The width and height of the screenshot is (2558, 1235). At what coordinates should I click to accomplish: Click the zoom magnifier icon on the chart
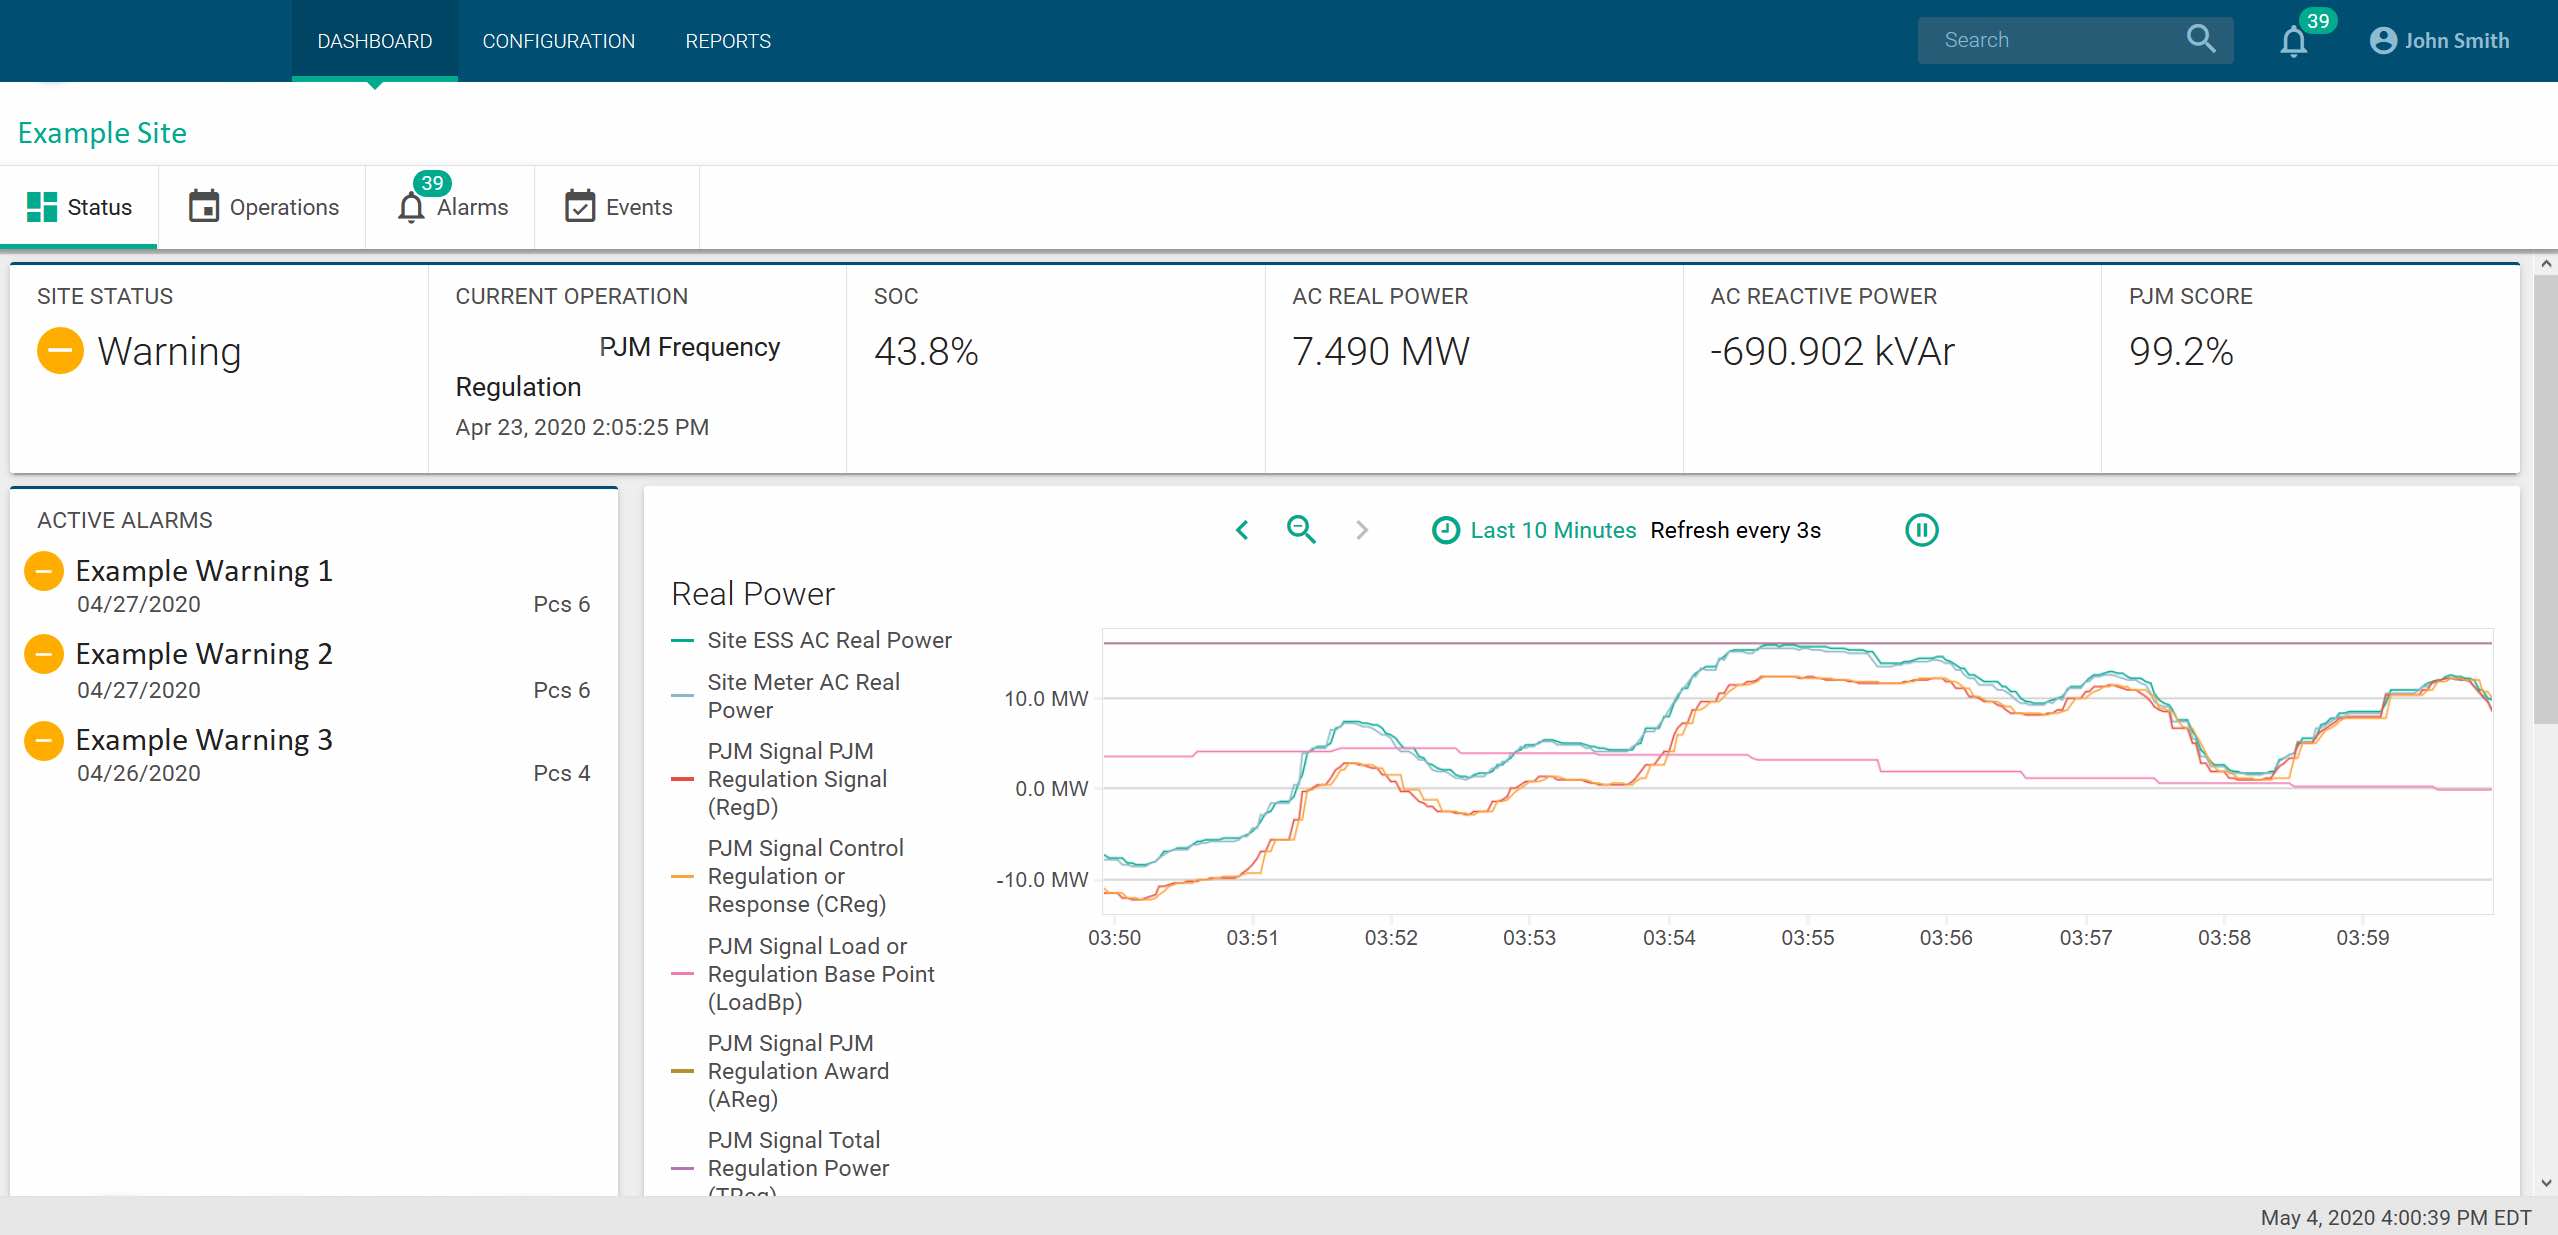1302,529
